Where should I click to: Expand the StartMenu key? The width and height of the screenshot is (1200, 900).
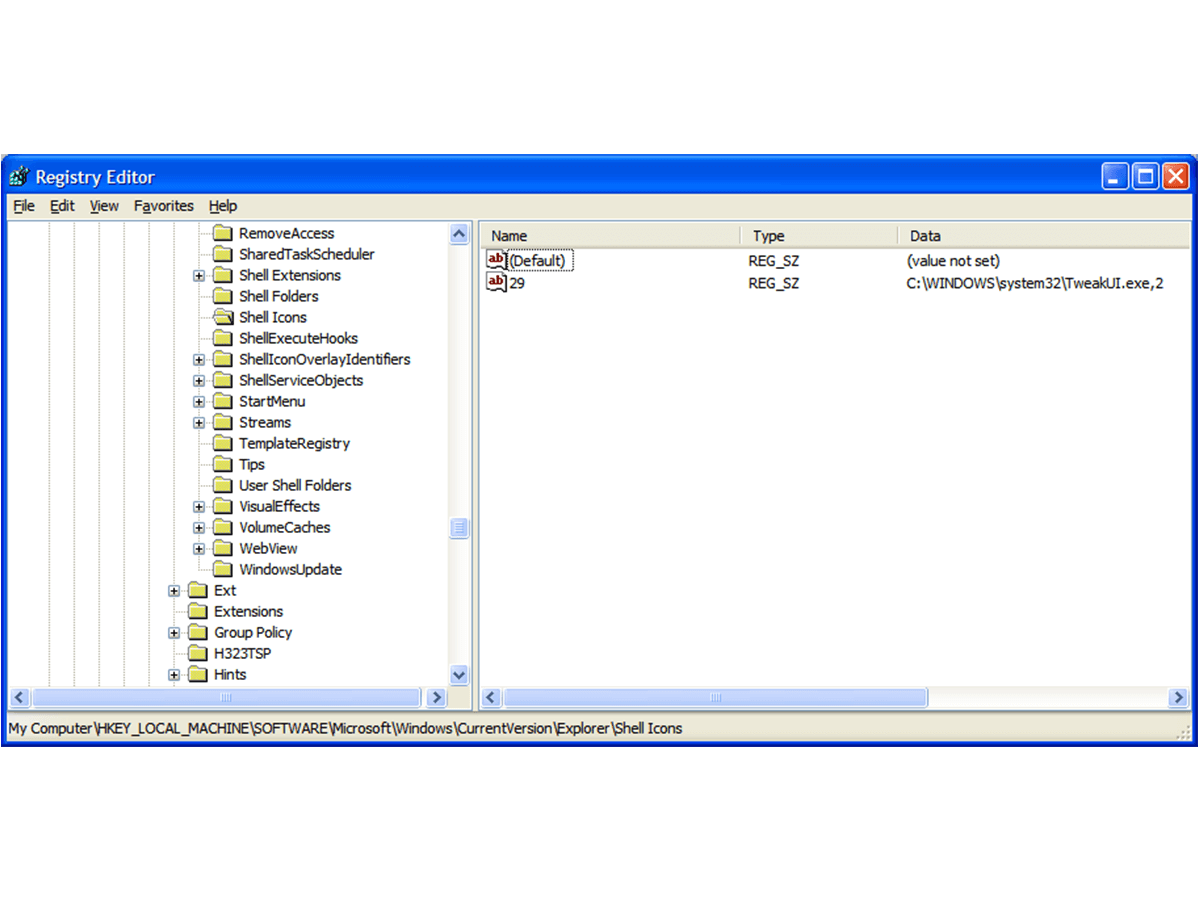click(198, 401)
